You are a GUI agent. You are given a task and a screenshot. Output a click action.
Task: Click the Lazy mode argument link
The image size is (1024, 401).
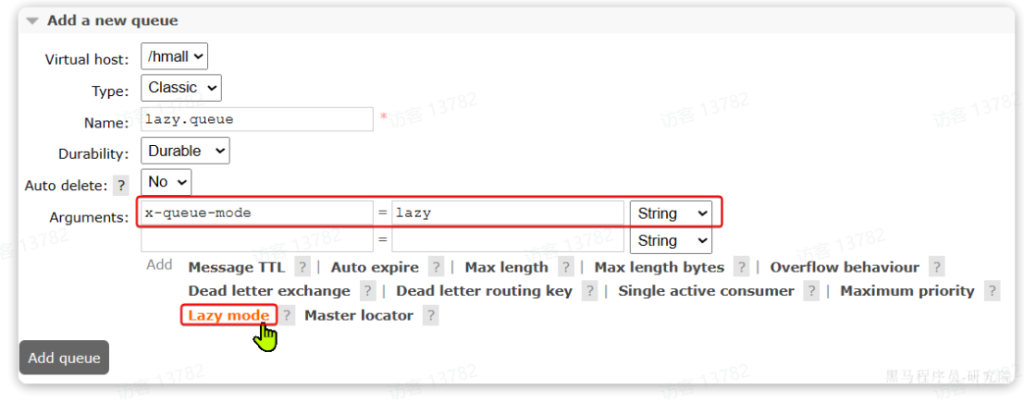point(228,315)
